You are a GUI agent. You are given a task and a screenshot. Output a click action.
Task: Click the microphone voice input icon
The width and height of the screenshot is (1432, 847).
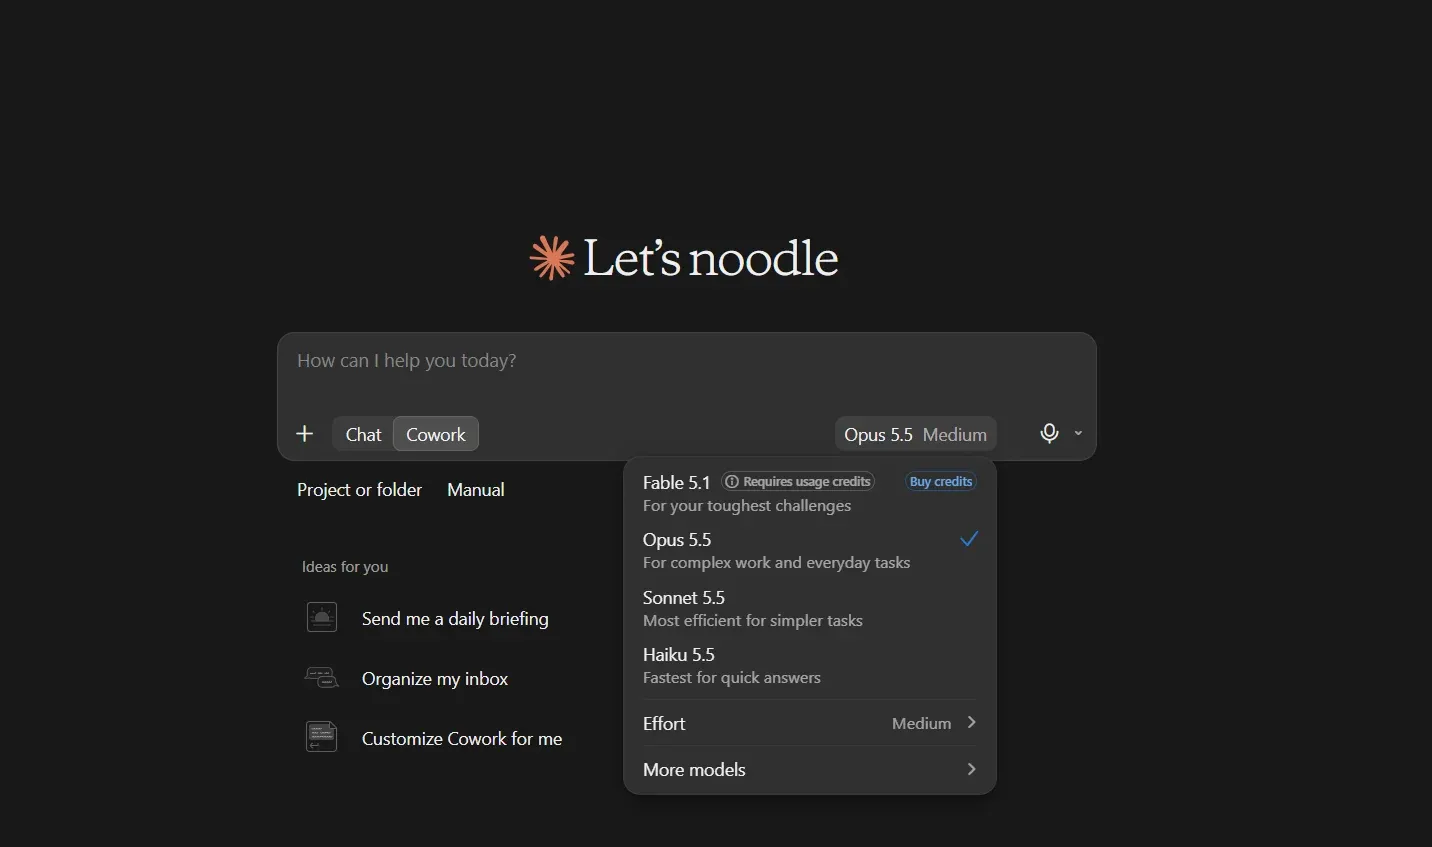[x=1049, y=433]
